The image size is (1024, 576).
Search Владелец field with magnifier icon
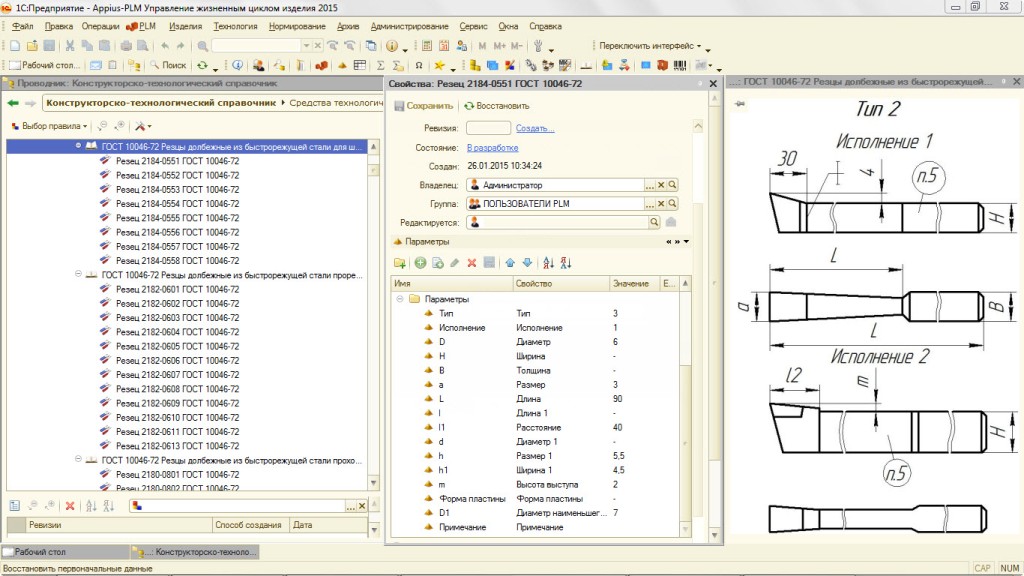(673, 185)
